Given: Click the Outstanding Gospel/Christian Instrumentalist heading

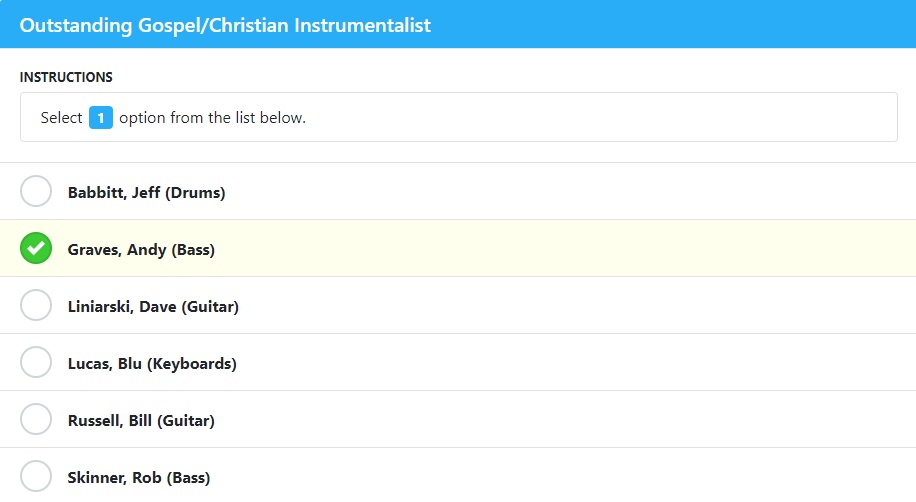Looking at the screenshot, I should coord(225,25).
